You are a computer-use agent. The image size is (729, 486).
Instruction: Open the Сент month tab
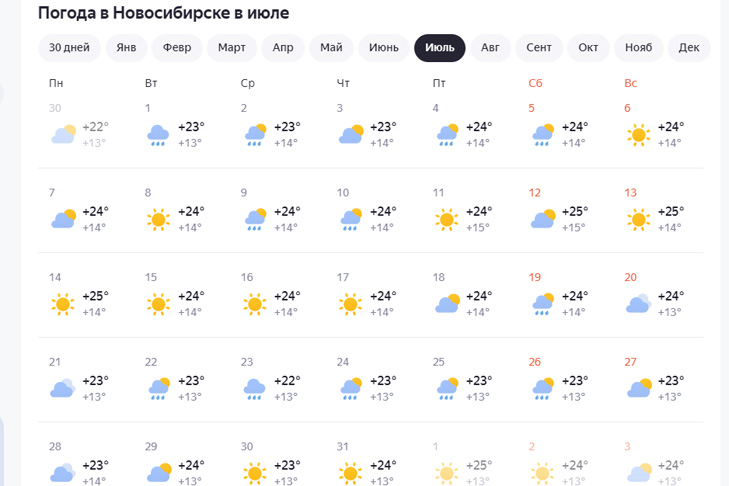pos(538,48)
